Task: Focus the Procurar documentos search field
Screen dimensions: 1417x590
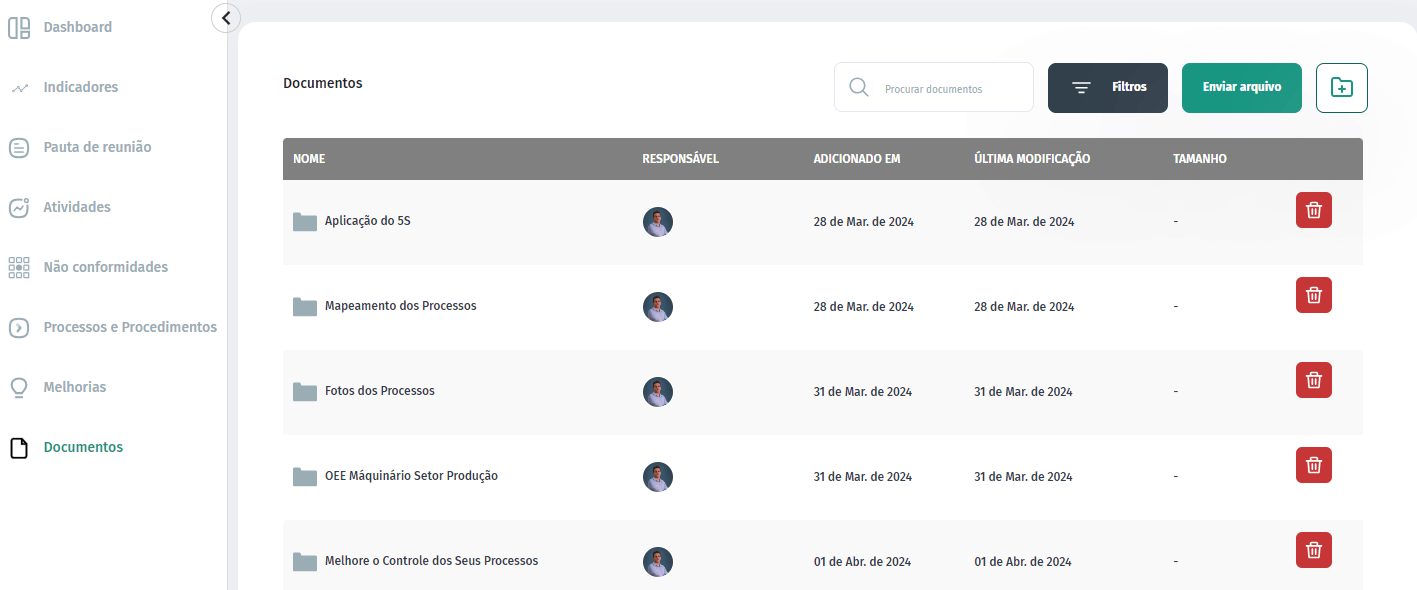Action: tap(934, 88)
